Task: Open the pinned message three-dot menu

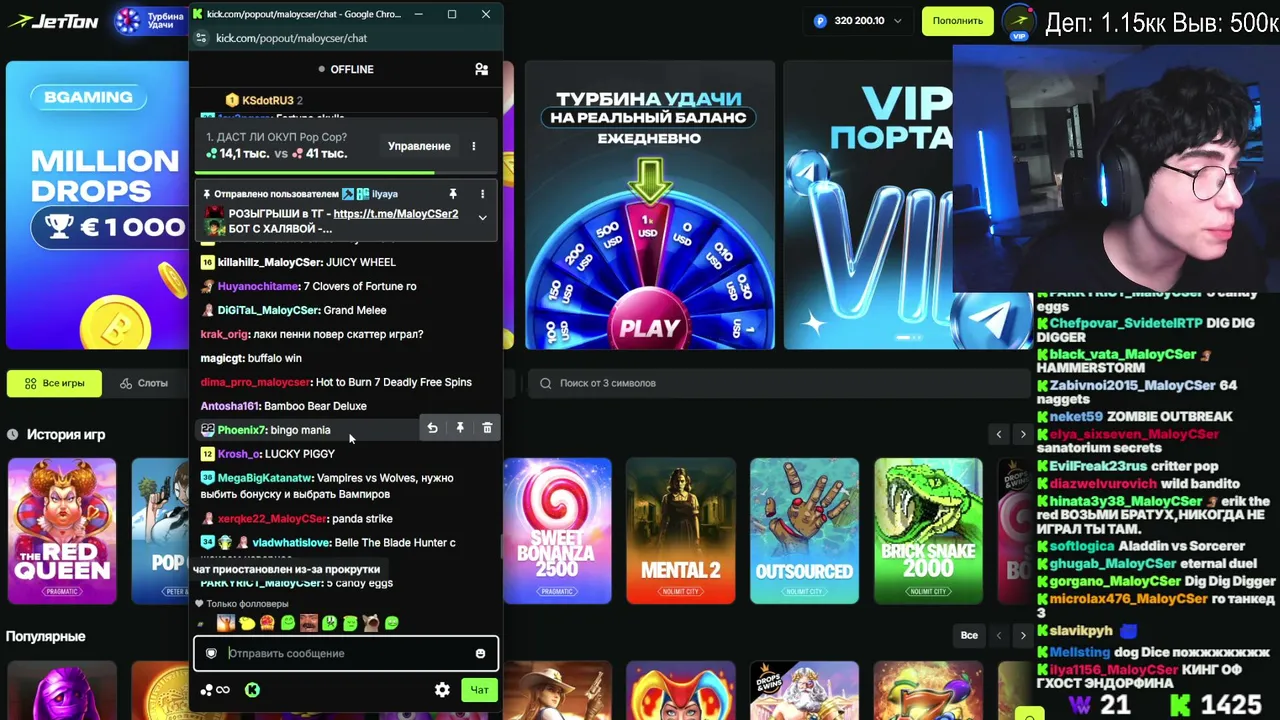Action: pos(482,194)
